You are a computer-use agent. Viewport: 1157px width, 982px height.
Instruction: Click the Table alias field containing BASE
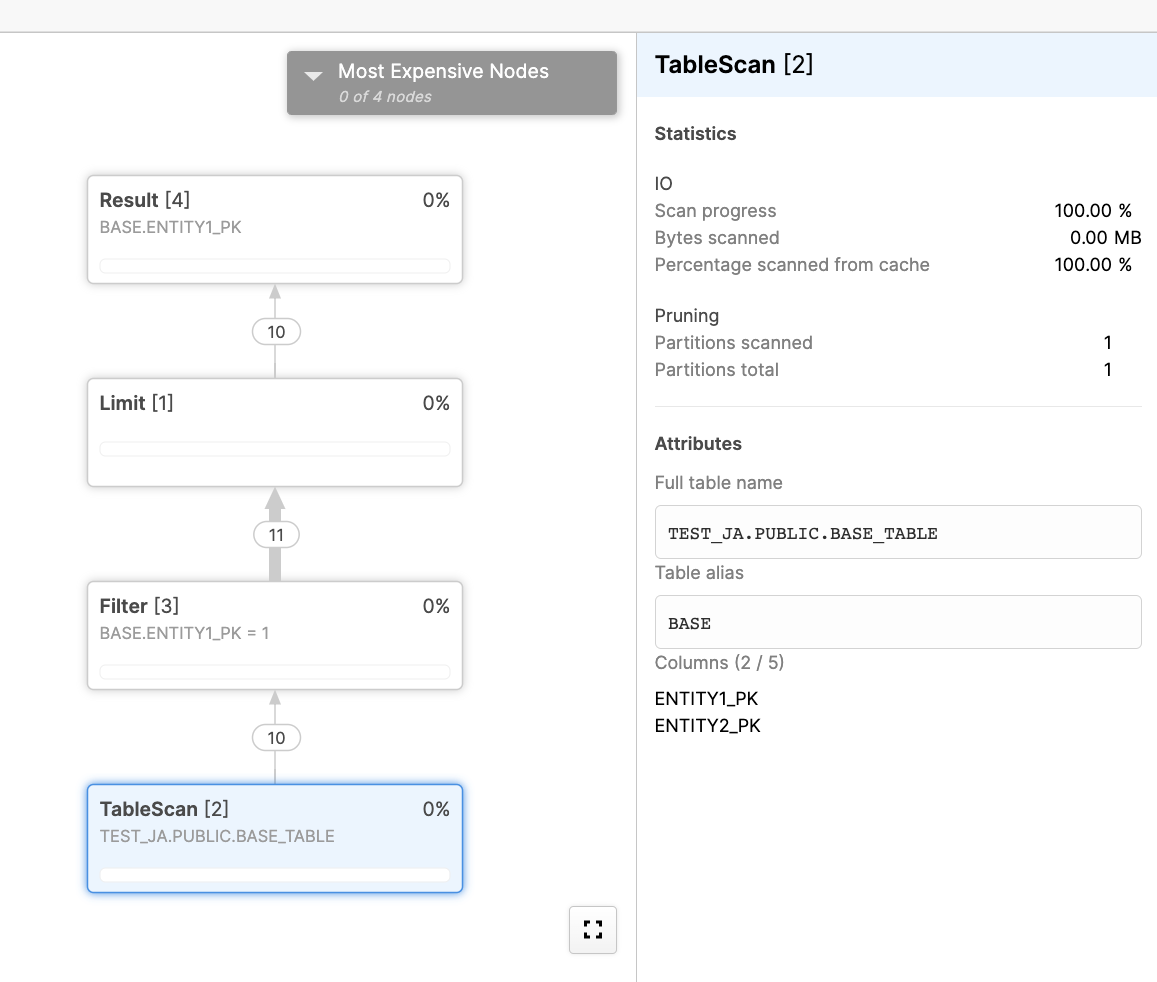[x=897, y=623]
